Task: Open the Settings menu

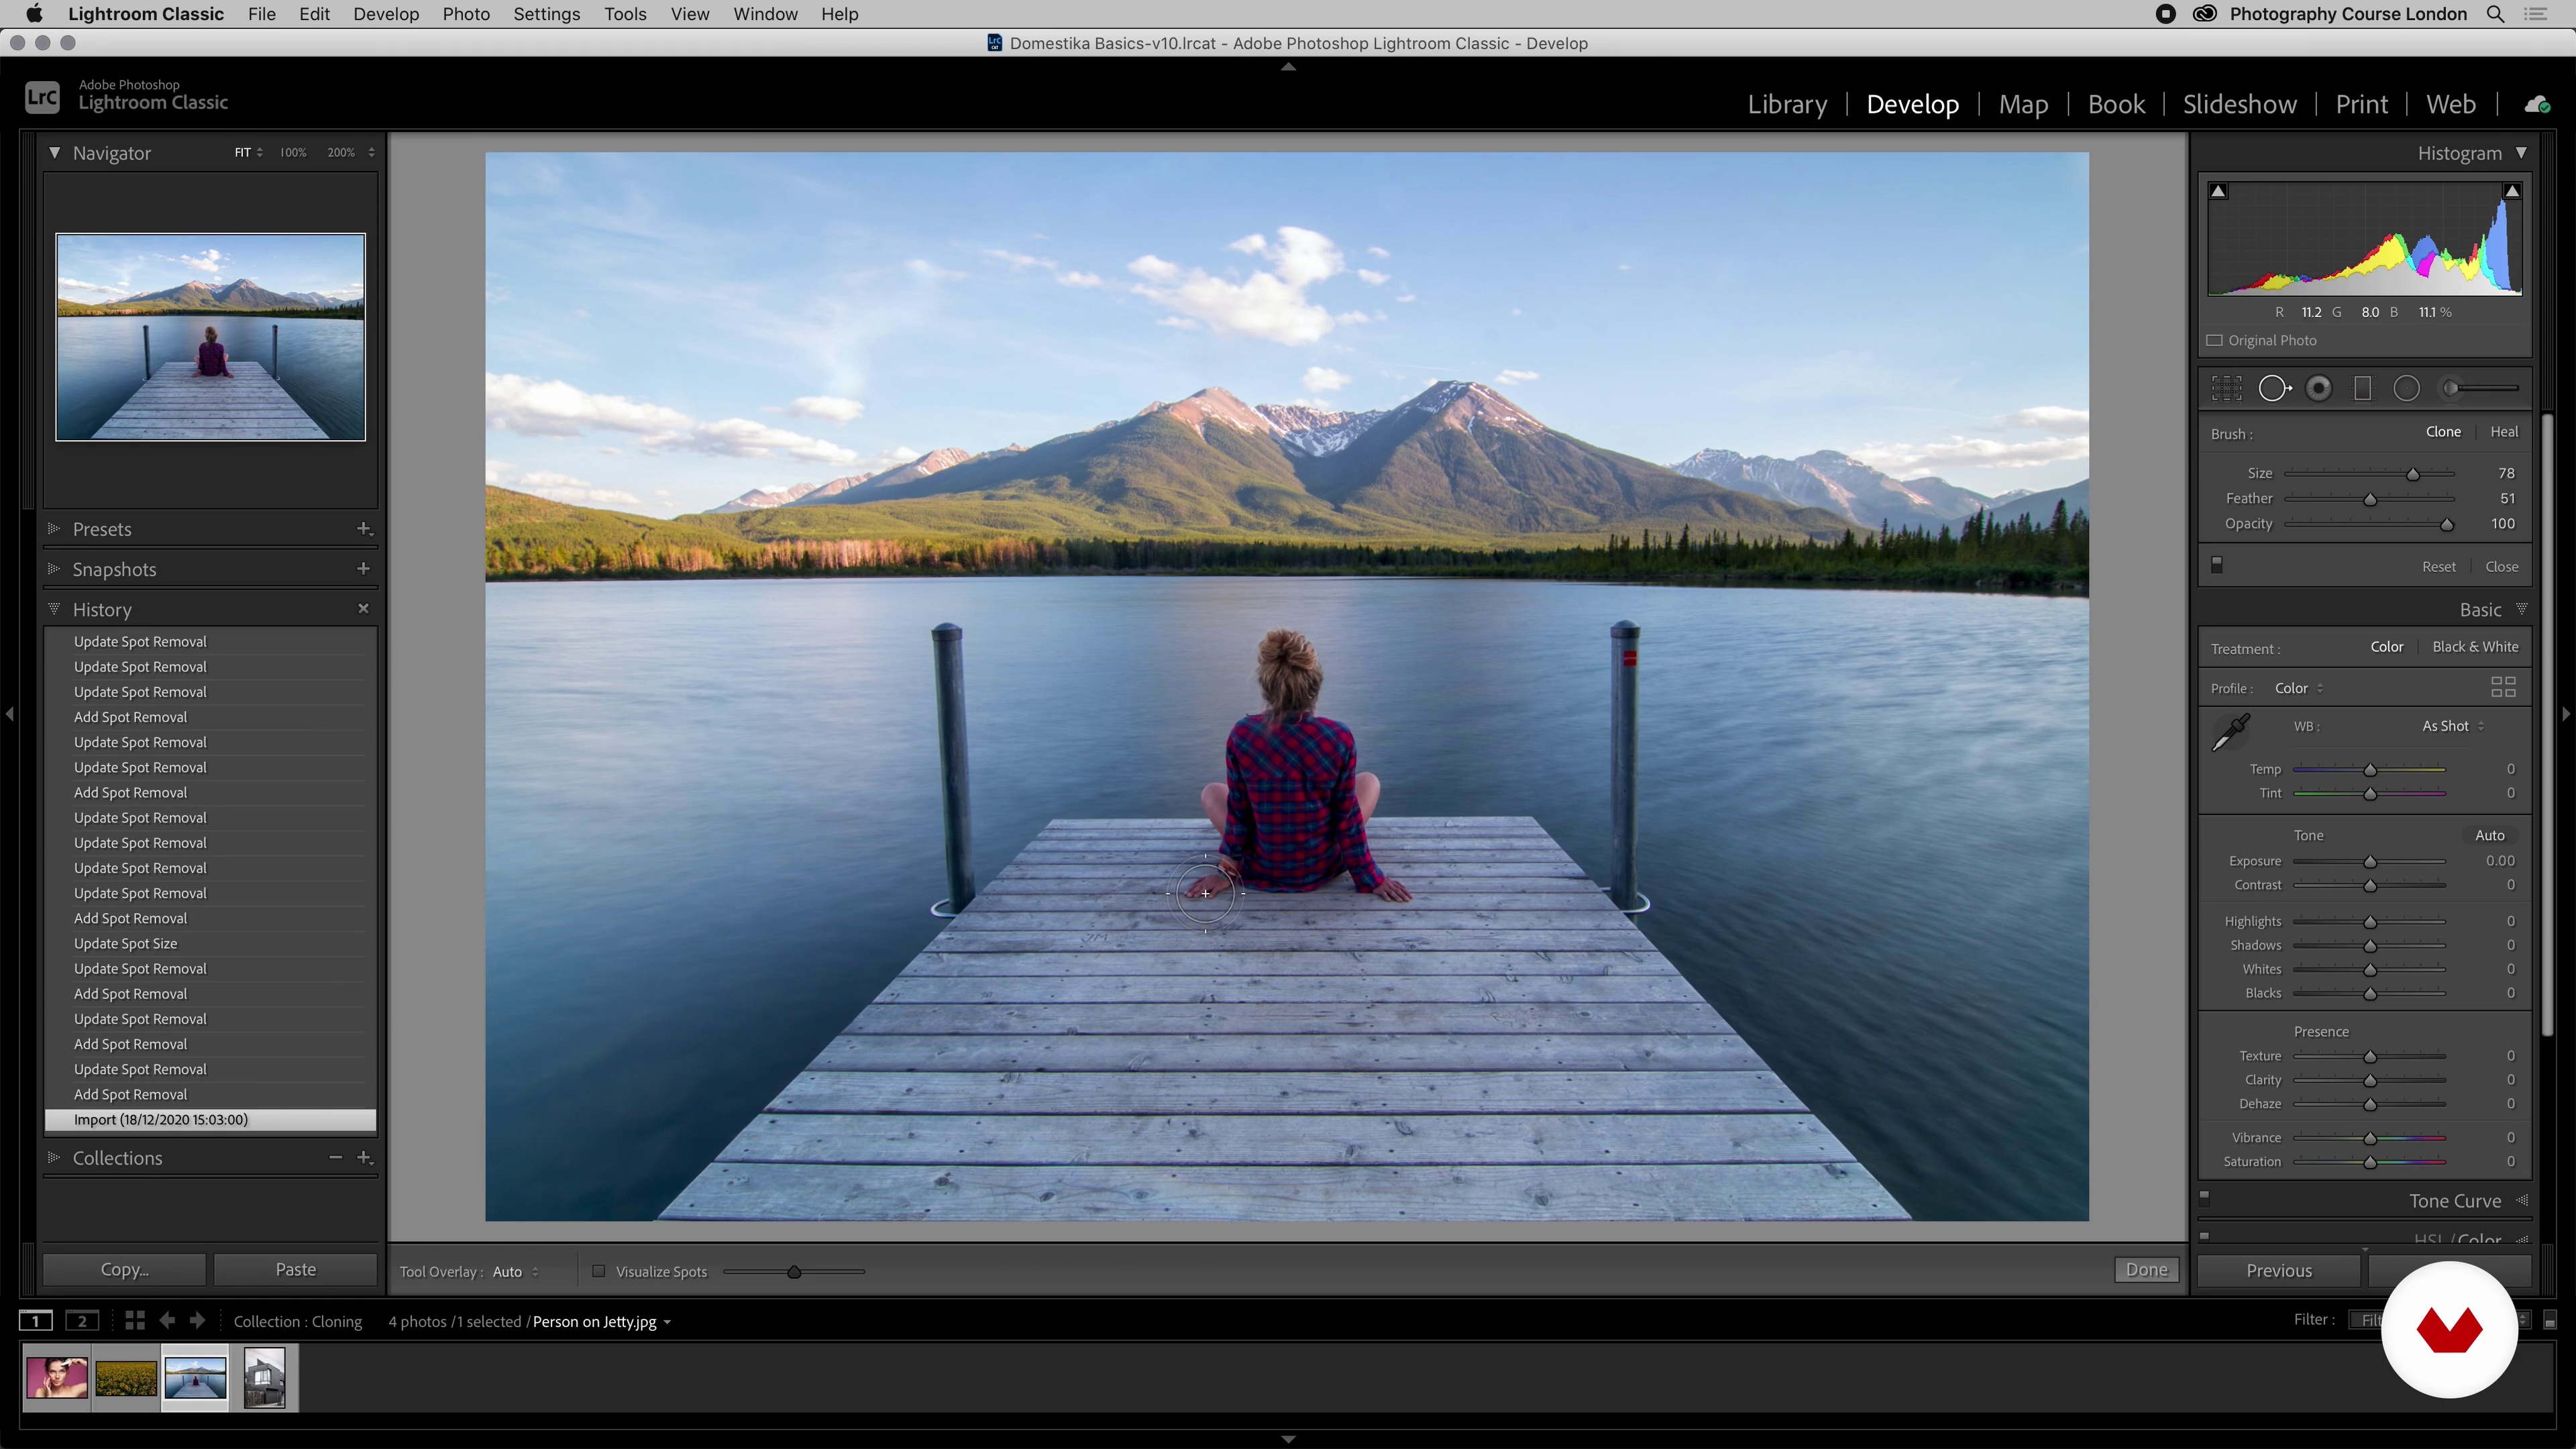Action: point(546,14)
